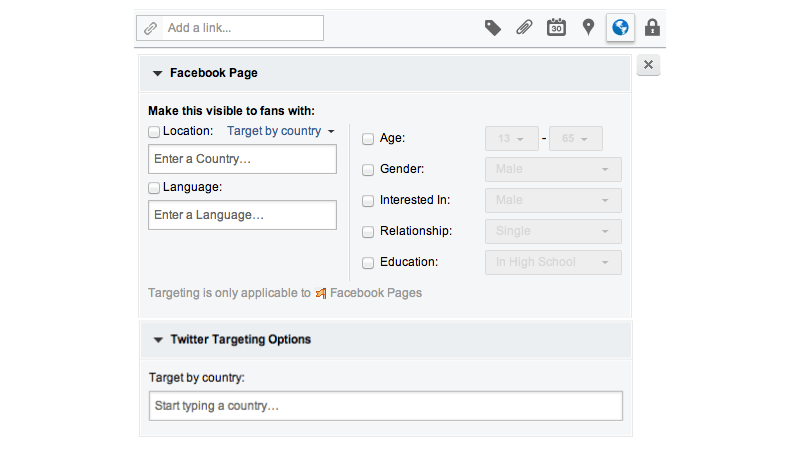785x451 pixels.
Task: Tick the Gender checkbox
Action: click(x=368, y=170)
